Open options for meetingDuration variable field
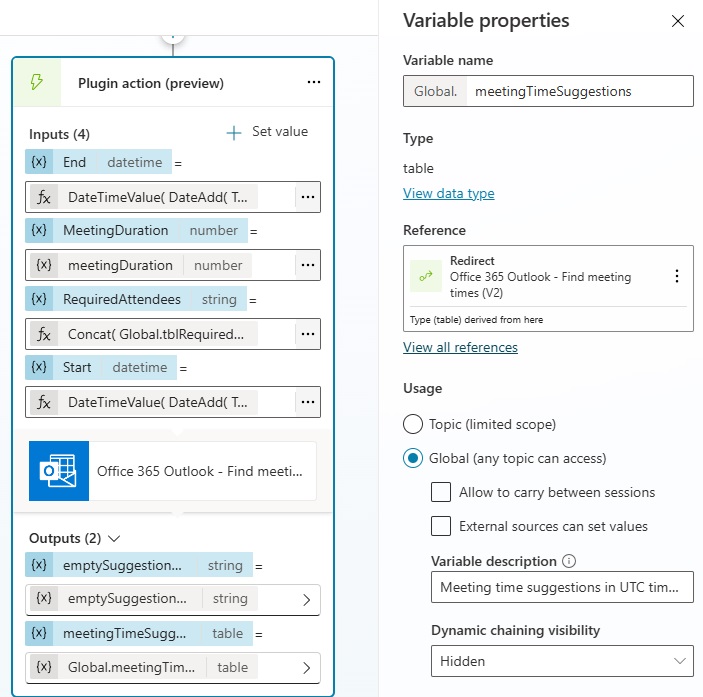 [308, 265]
